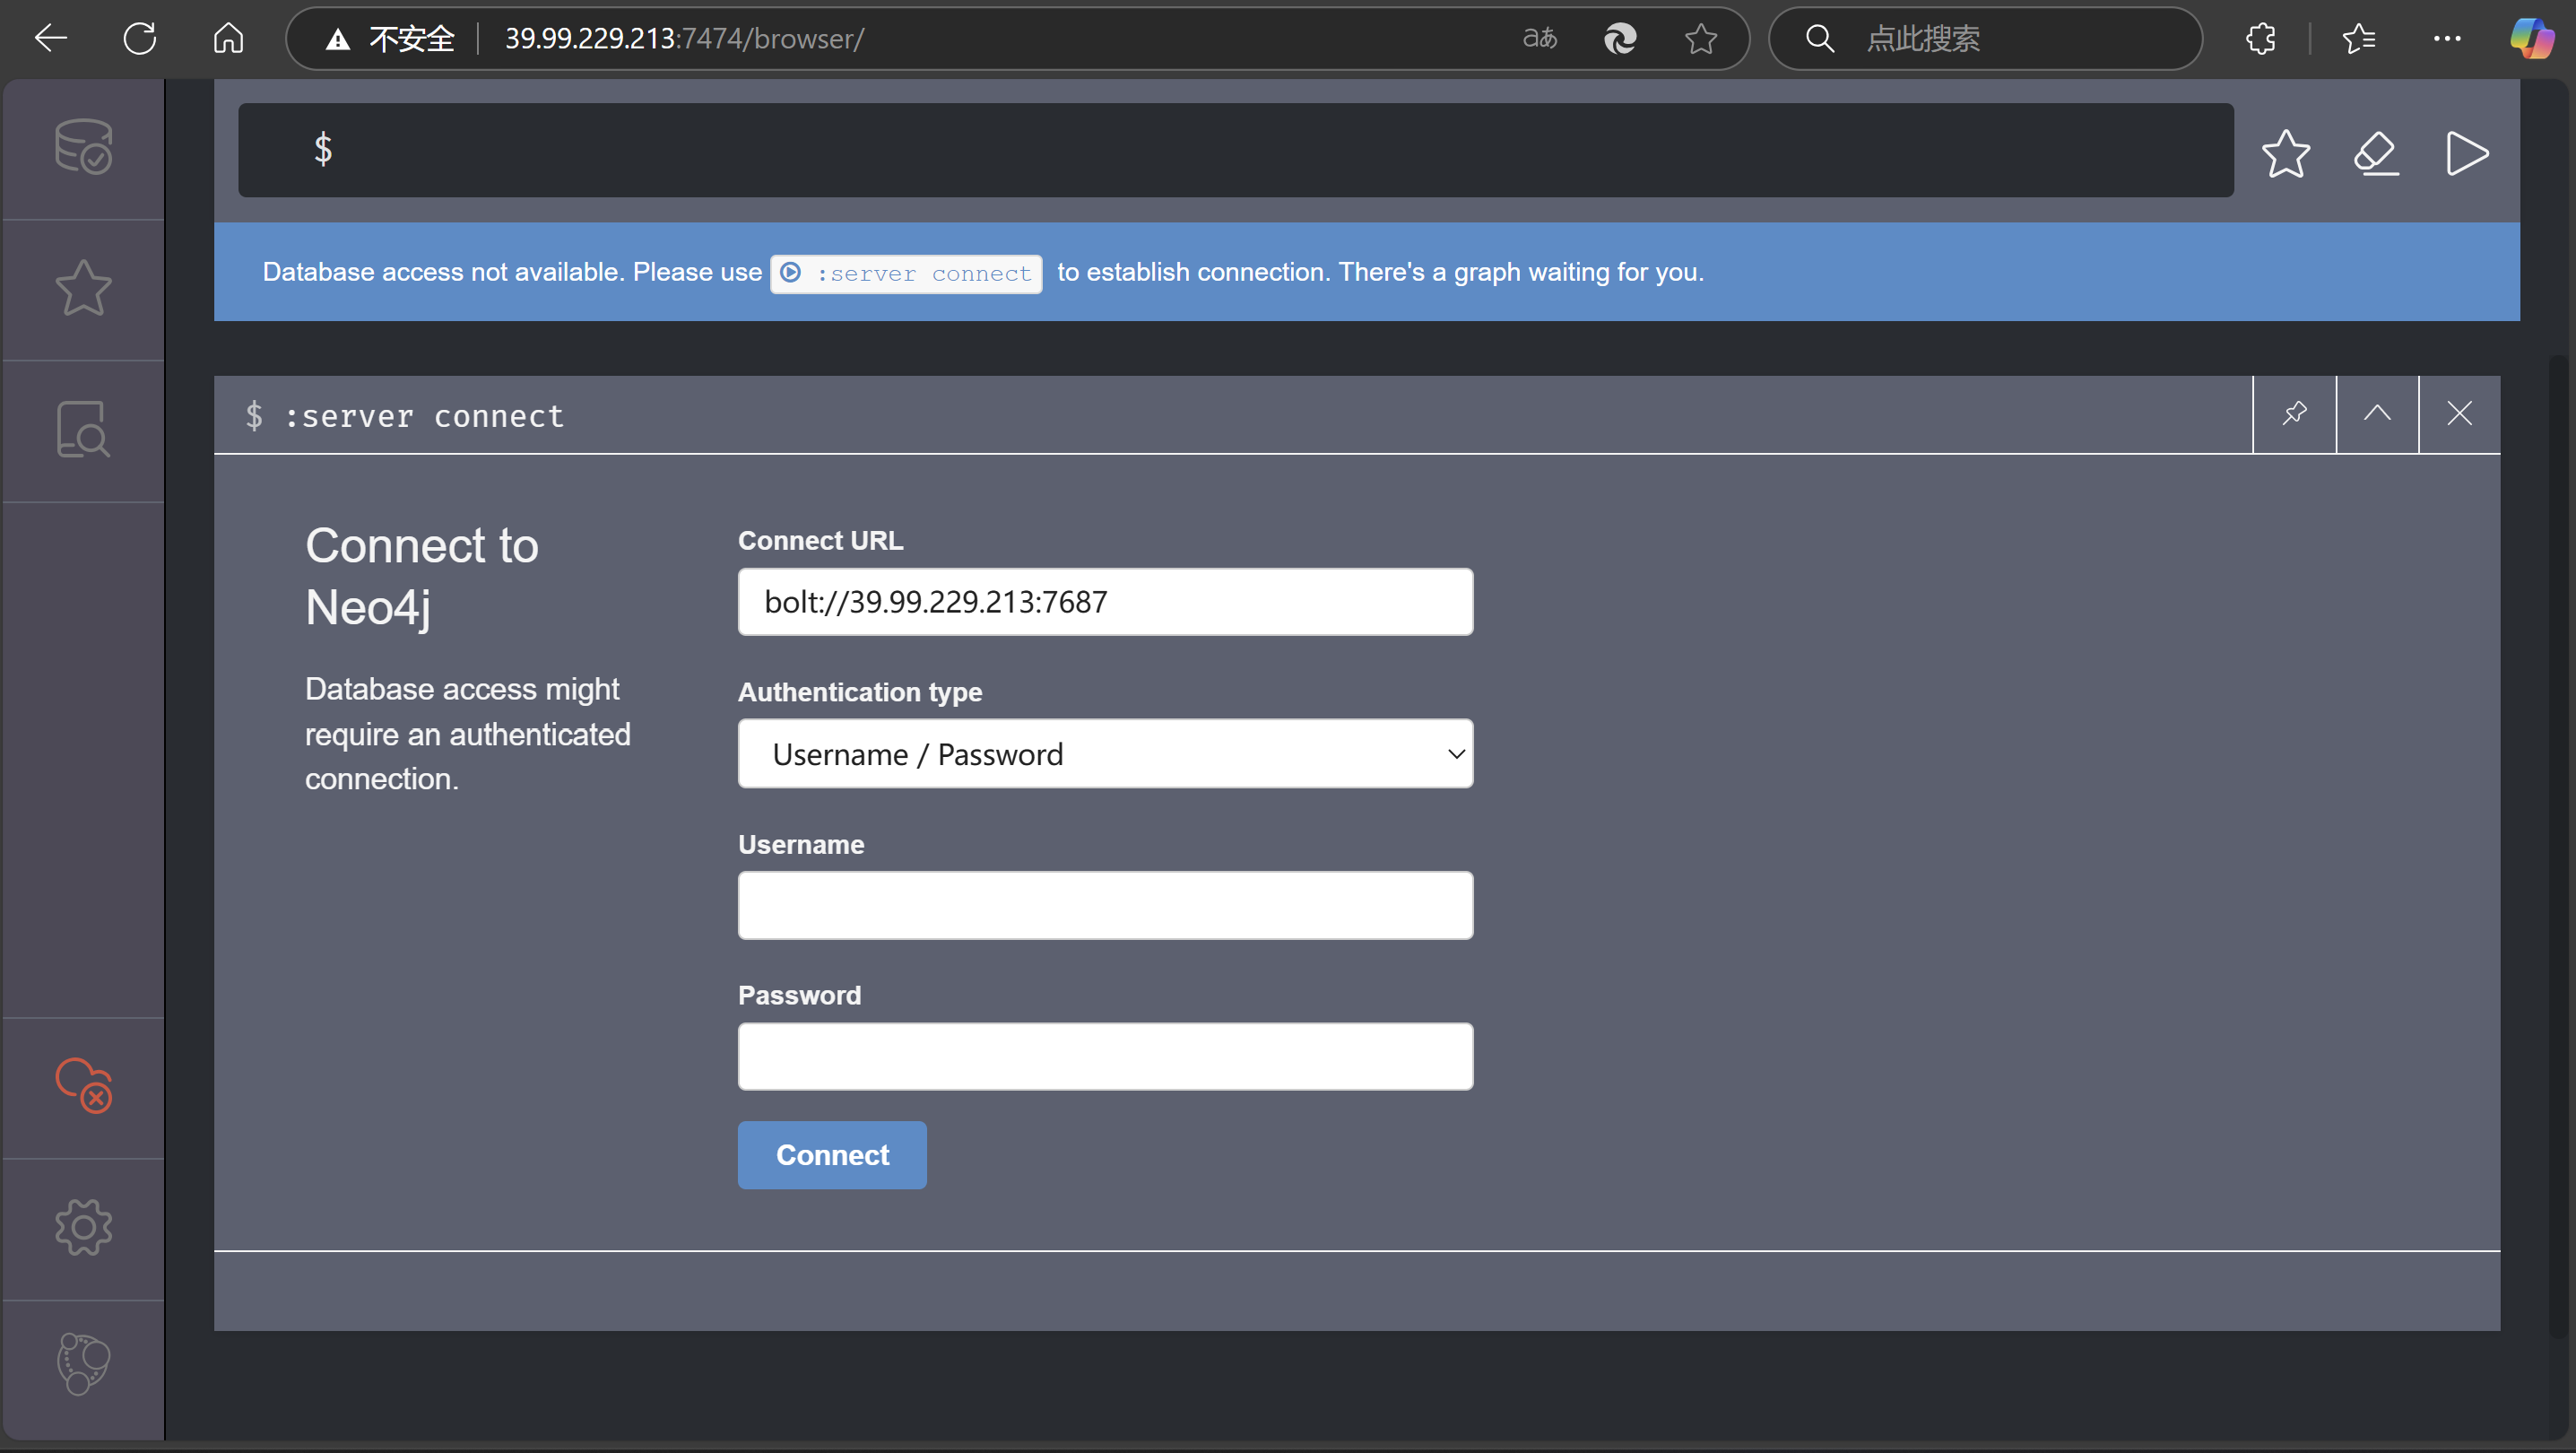
Task: Open the Database Information sidebar panel
Action: click(x=83, y=147)
